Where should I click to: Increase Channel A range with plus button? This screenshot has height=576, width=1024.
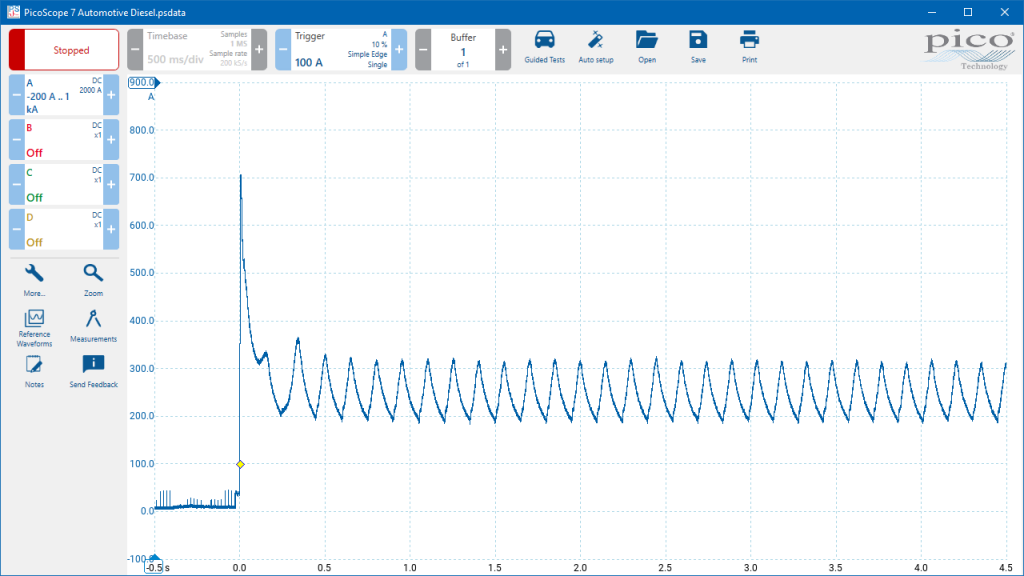[111, 95]
